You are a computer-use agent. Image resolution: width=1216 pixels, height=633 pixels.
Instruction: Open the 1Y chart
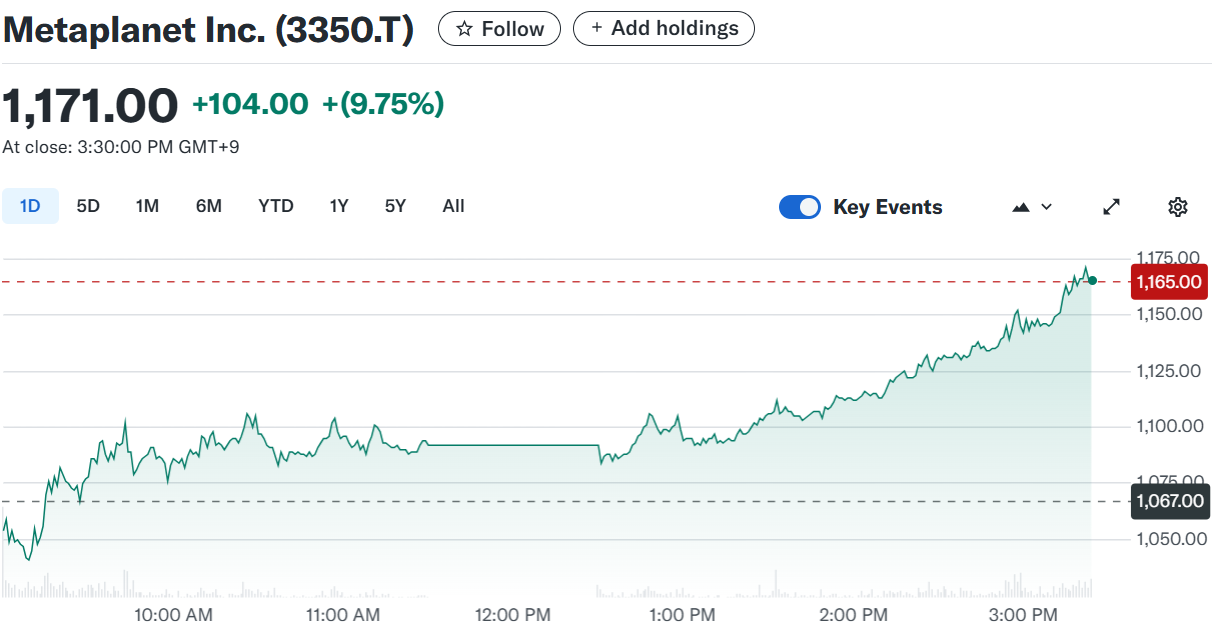coord(338,205)
